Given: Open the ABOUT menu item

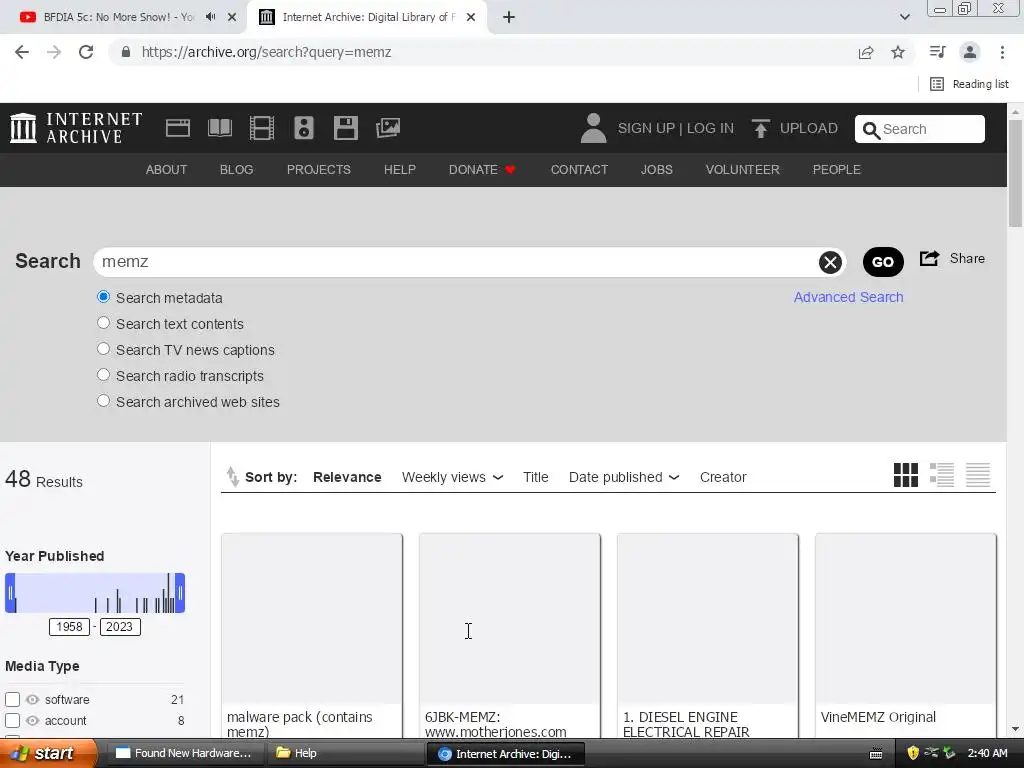Looking at the screenshot, I should (x=166, y=170).
